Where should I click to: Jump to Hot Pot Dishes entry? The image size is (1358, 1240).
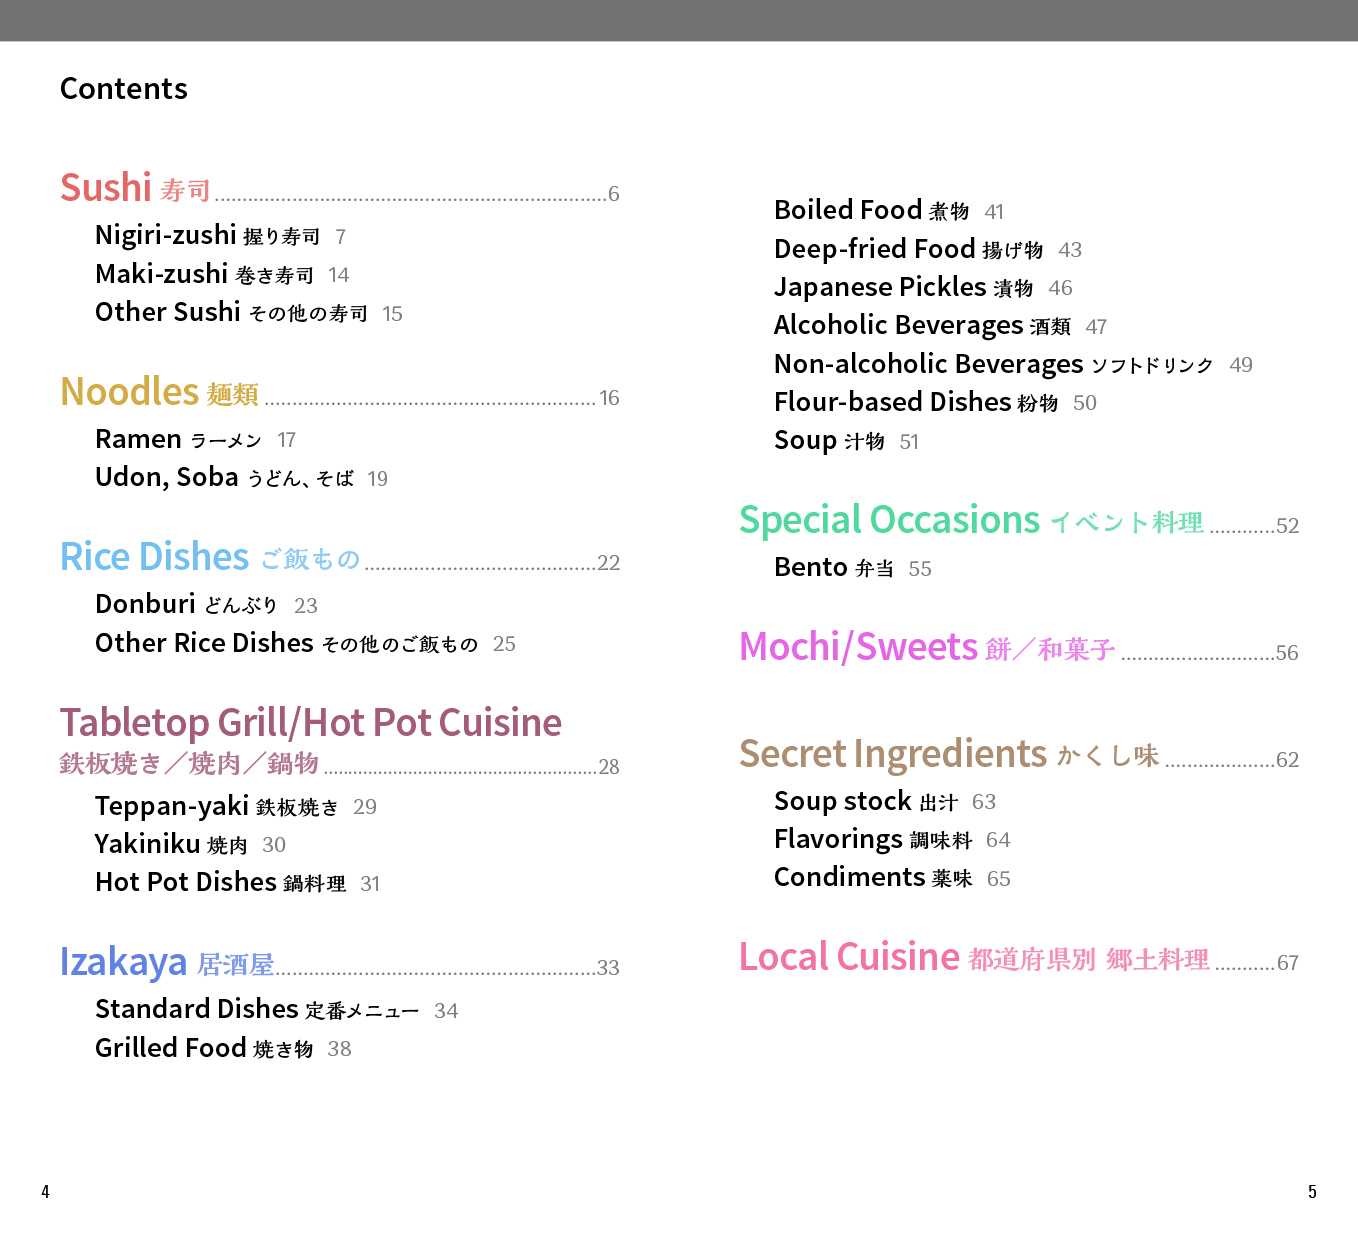point(238,882)
